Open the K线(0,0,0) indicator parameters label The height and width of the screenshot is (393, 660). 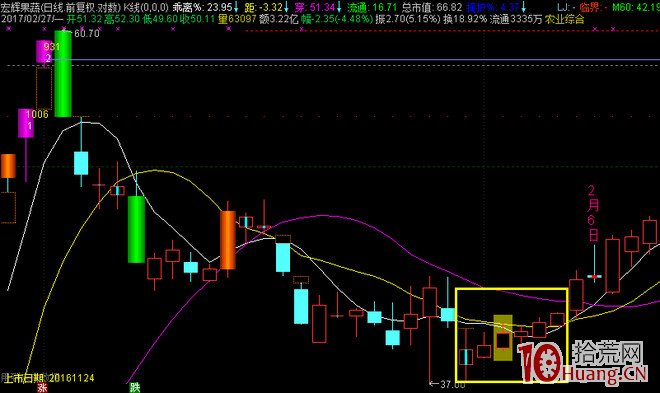(x=146, y=7)
